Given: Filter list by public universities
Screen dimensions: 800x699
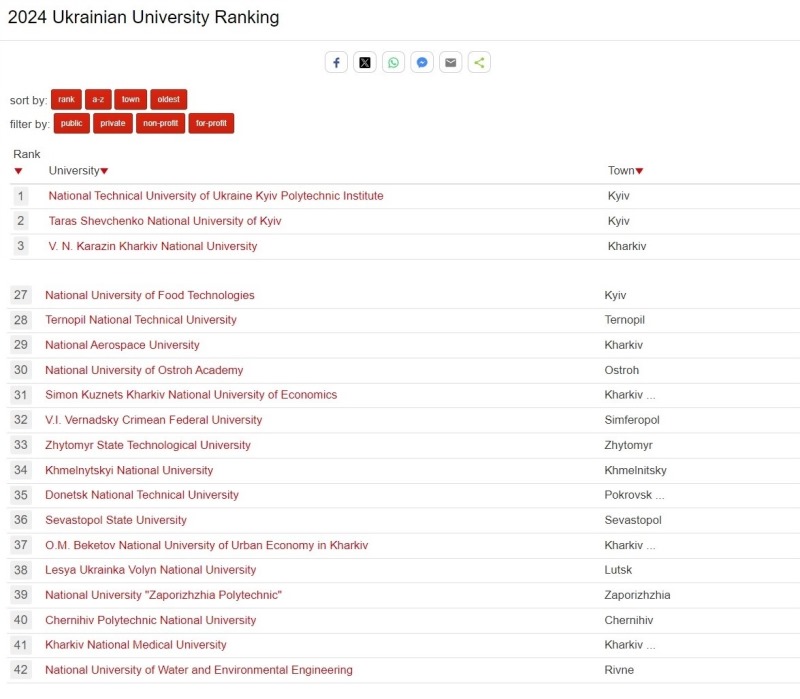Looking at the screenshot, I should click(x=71, y=123).
